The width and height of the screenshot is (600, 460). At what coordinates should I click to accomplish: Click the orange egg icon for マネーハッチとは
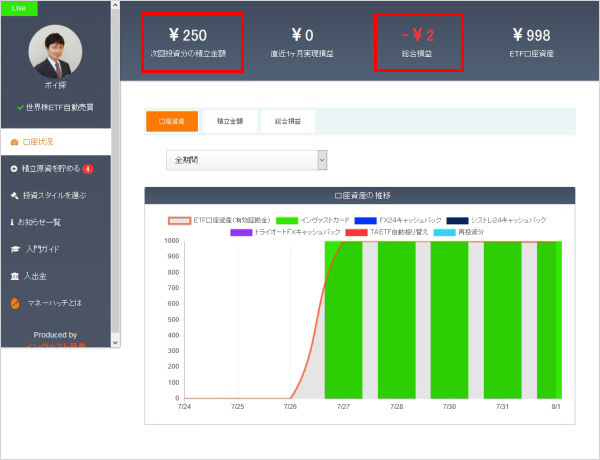click(15, 303)
